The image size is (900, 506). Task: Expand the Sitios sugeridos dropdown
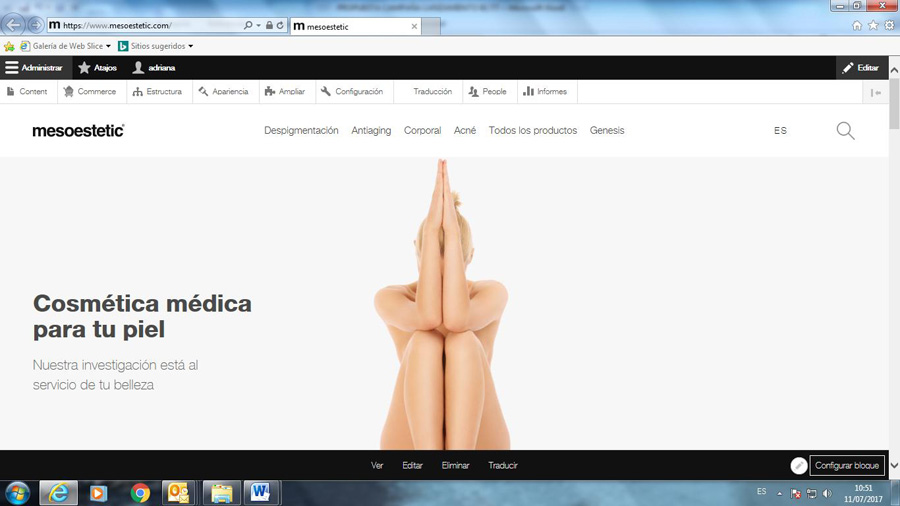click(x=191, y=46)
